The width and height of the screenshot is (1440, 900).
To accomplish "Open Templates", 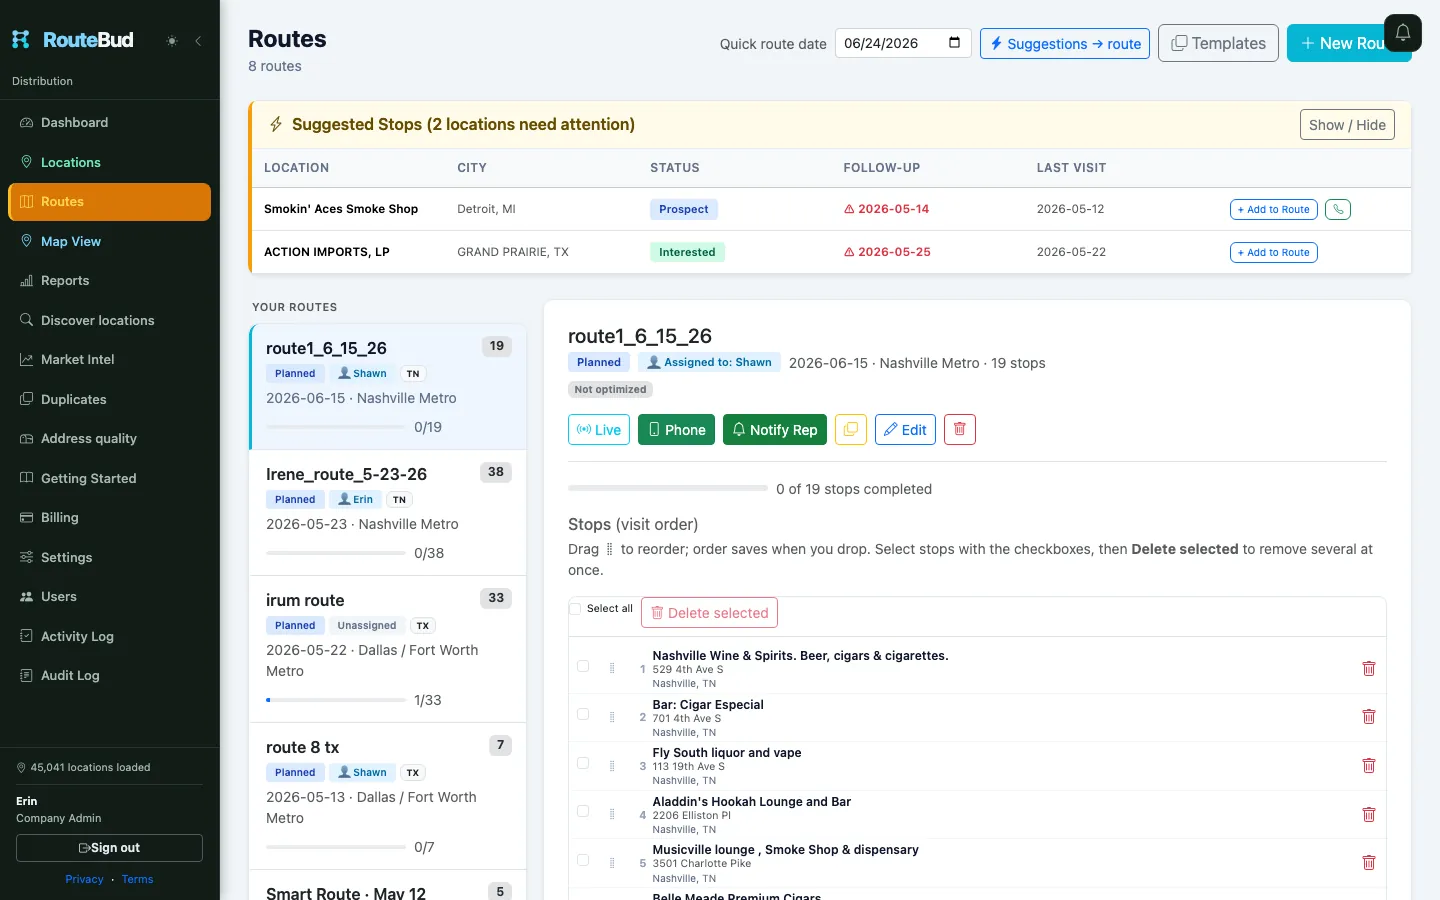I will pos(1218,43).
